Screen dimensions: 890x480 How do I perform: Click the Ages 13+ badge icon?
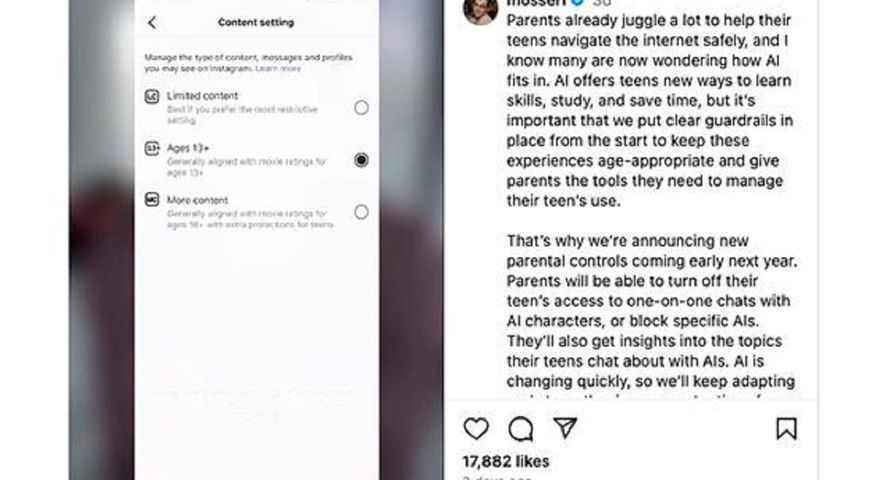coord(152,149)
